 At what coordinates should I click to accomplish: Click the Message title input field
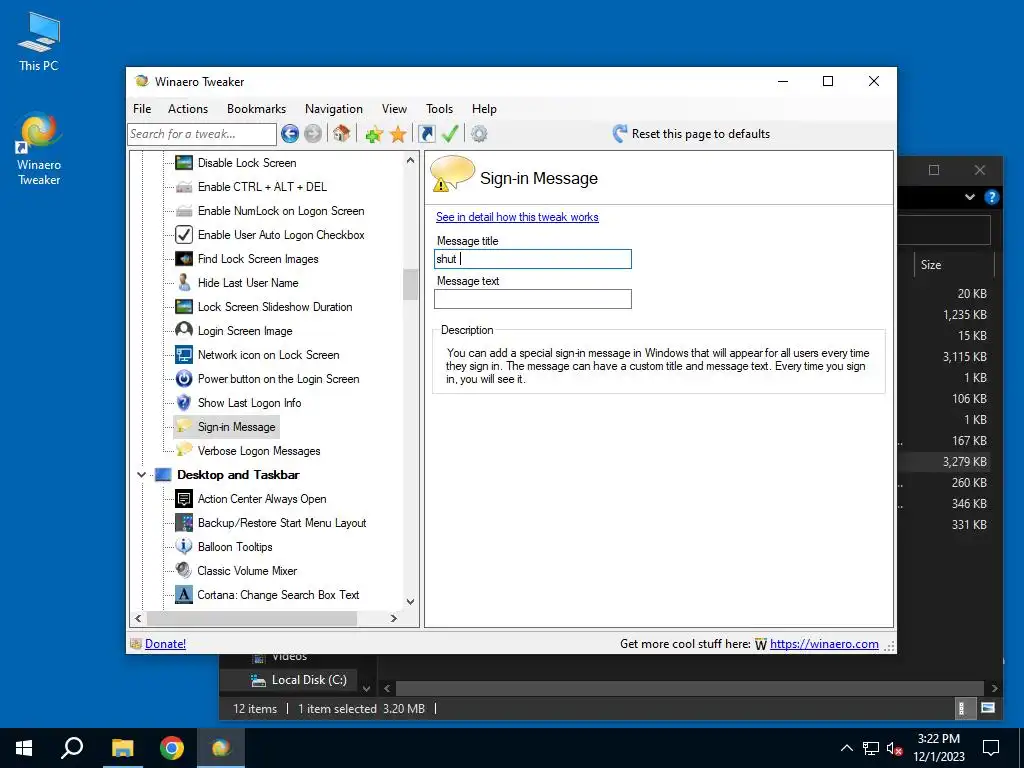(x=533, y=259)
